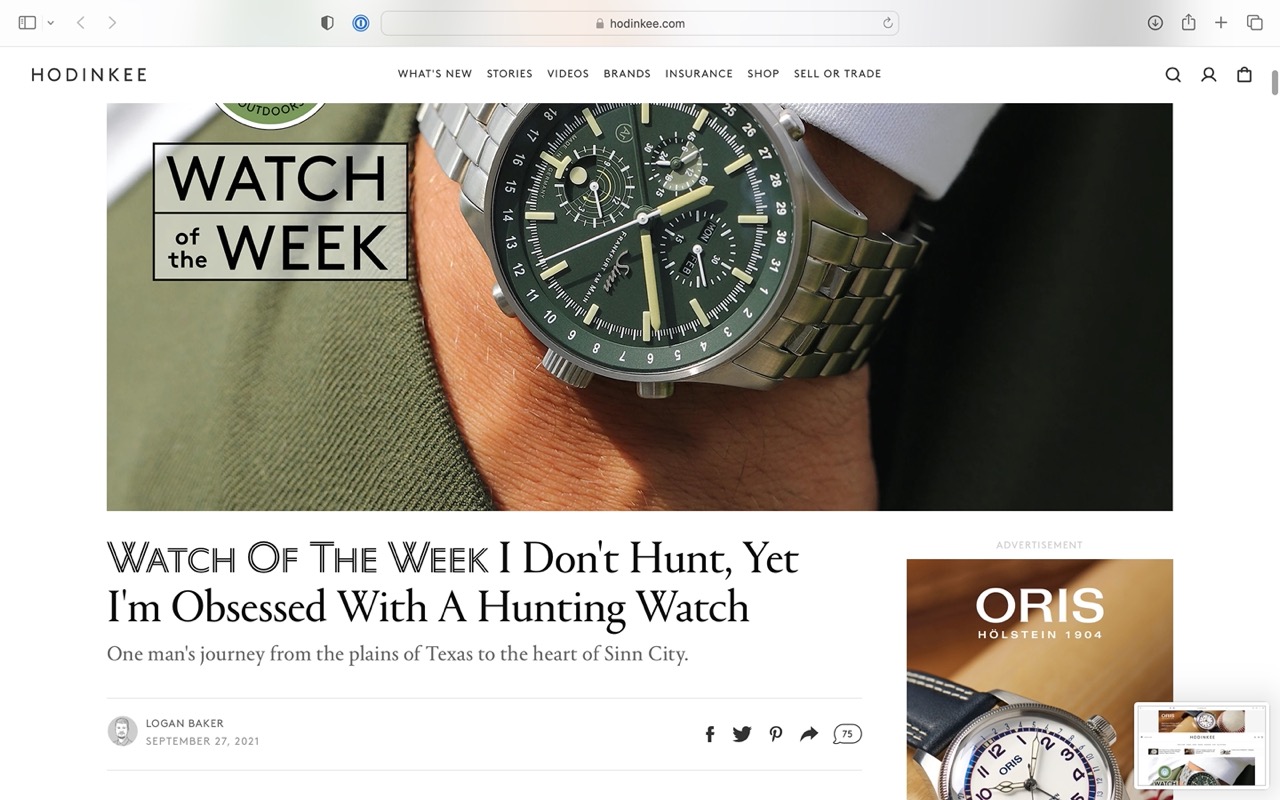Toggle the Safari sidebar
Screen dimensions: 1280x800
point(27,23)
